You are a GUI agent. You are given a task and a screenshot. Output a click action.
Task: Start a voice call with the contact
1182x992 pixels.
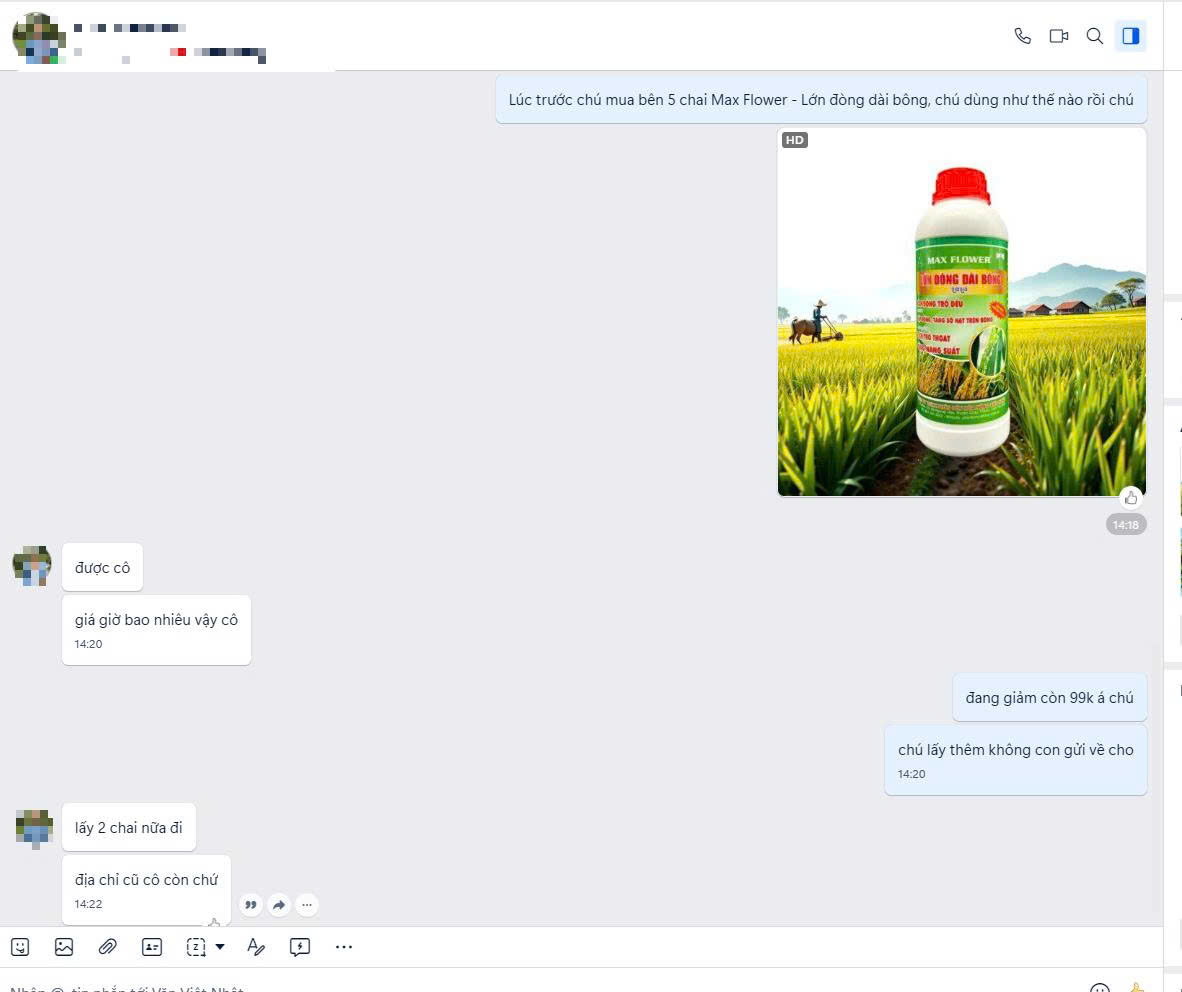(x=1022, y=36)
